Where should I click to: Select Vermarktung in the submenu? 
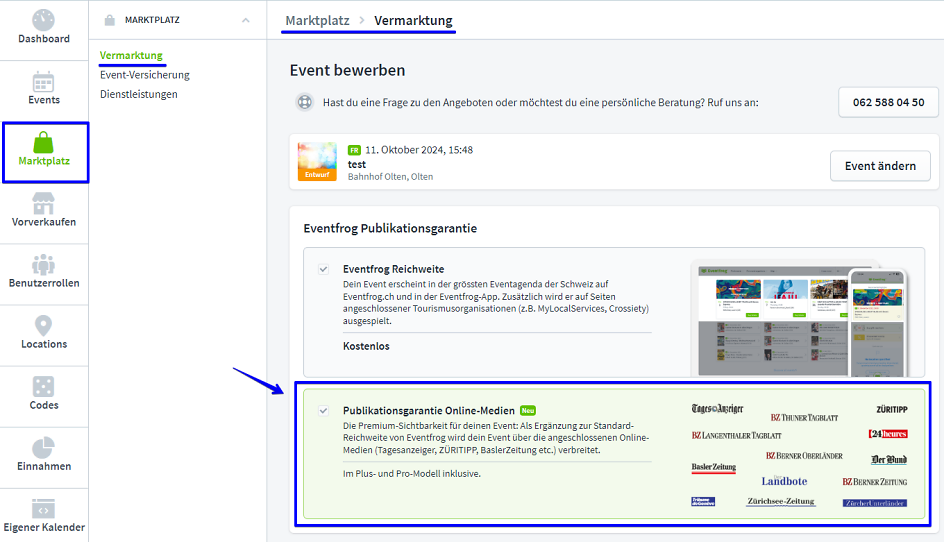[x=131, y=55]
